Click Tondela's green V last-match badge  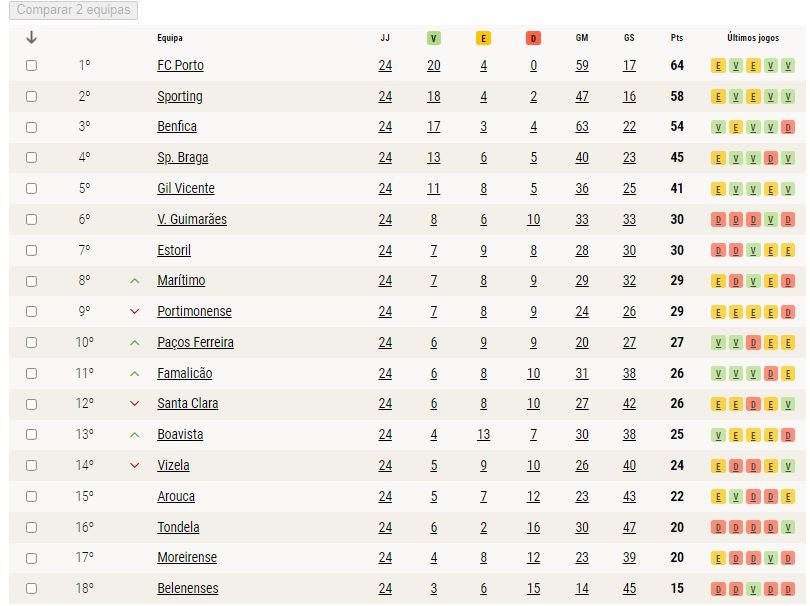788,527
